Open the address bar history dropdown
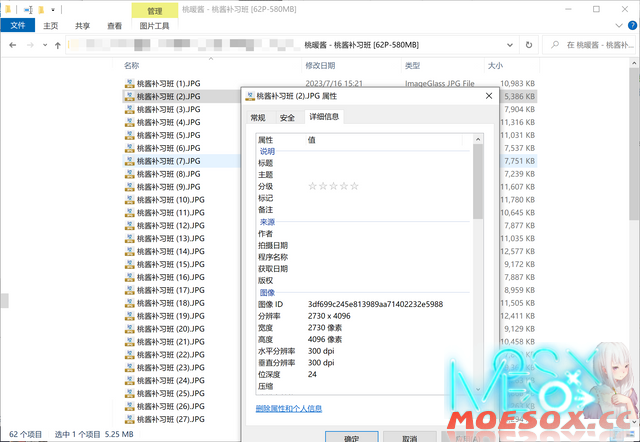 coord(510,45)
